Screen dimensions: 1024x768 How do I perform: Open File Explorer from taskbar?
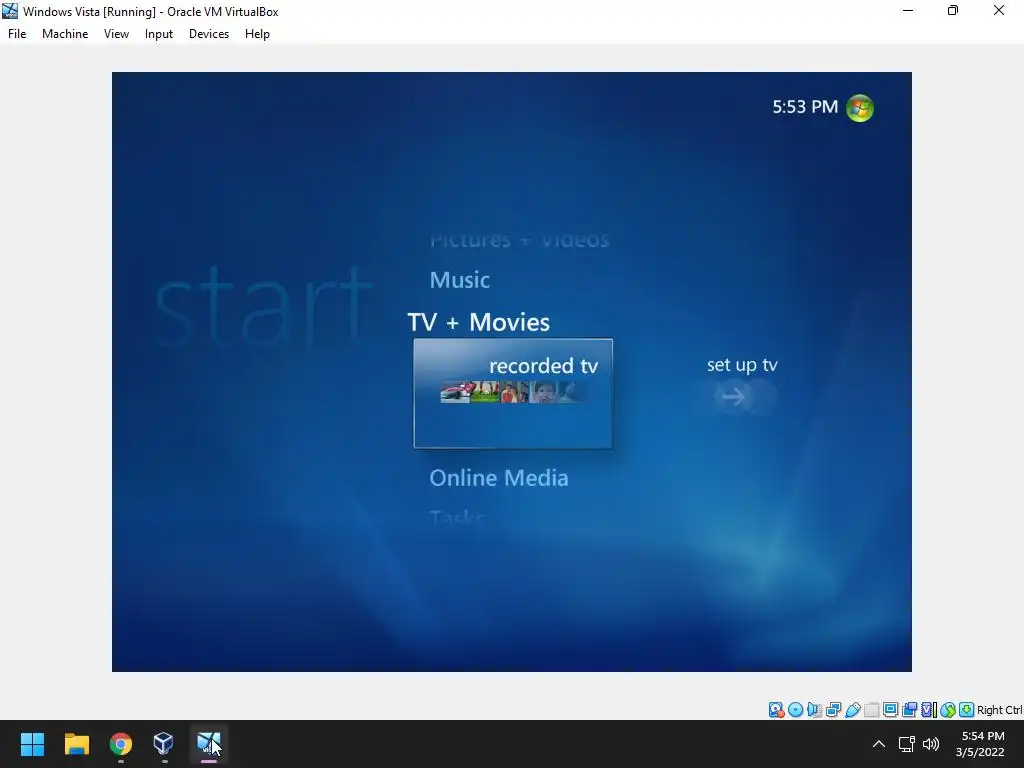pos(77,744)
